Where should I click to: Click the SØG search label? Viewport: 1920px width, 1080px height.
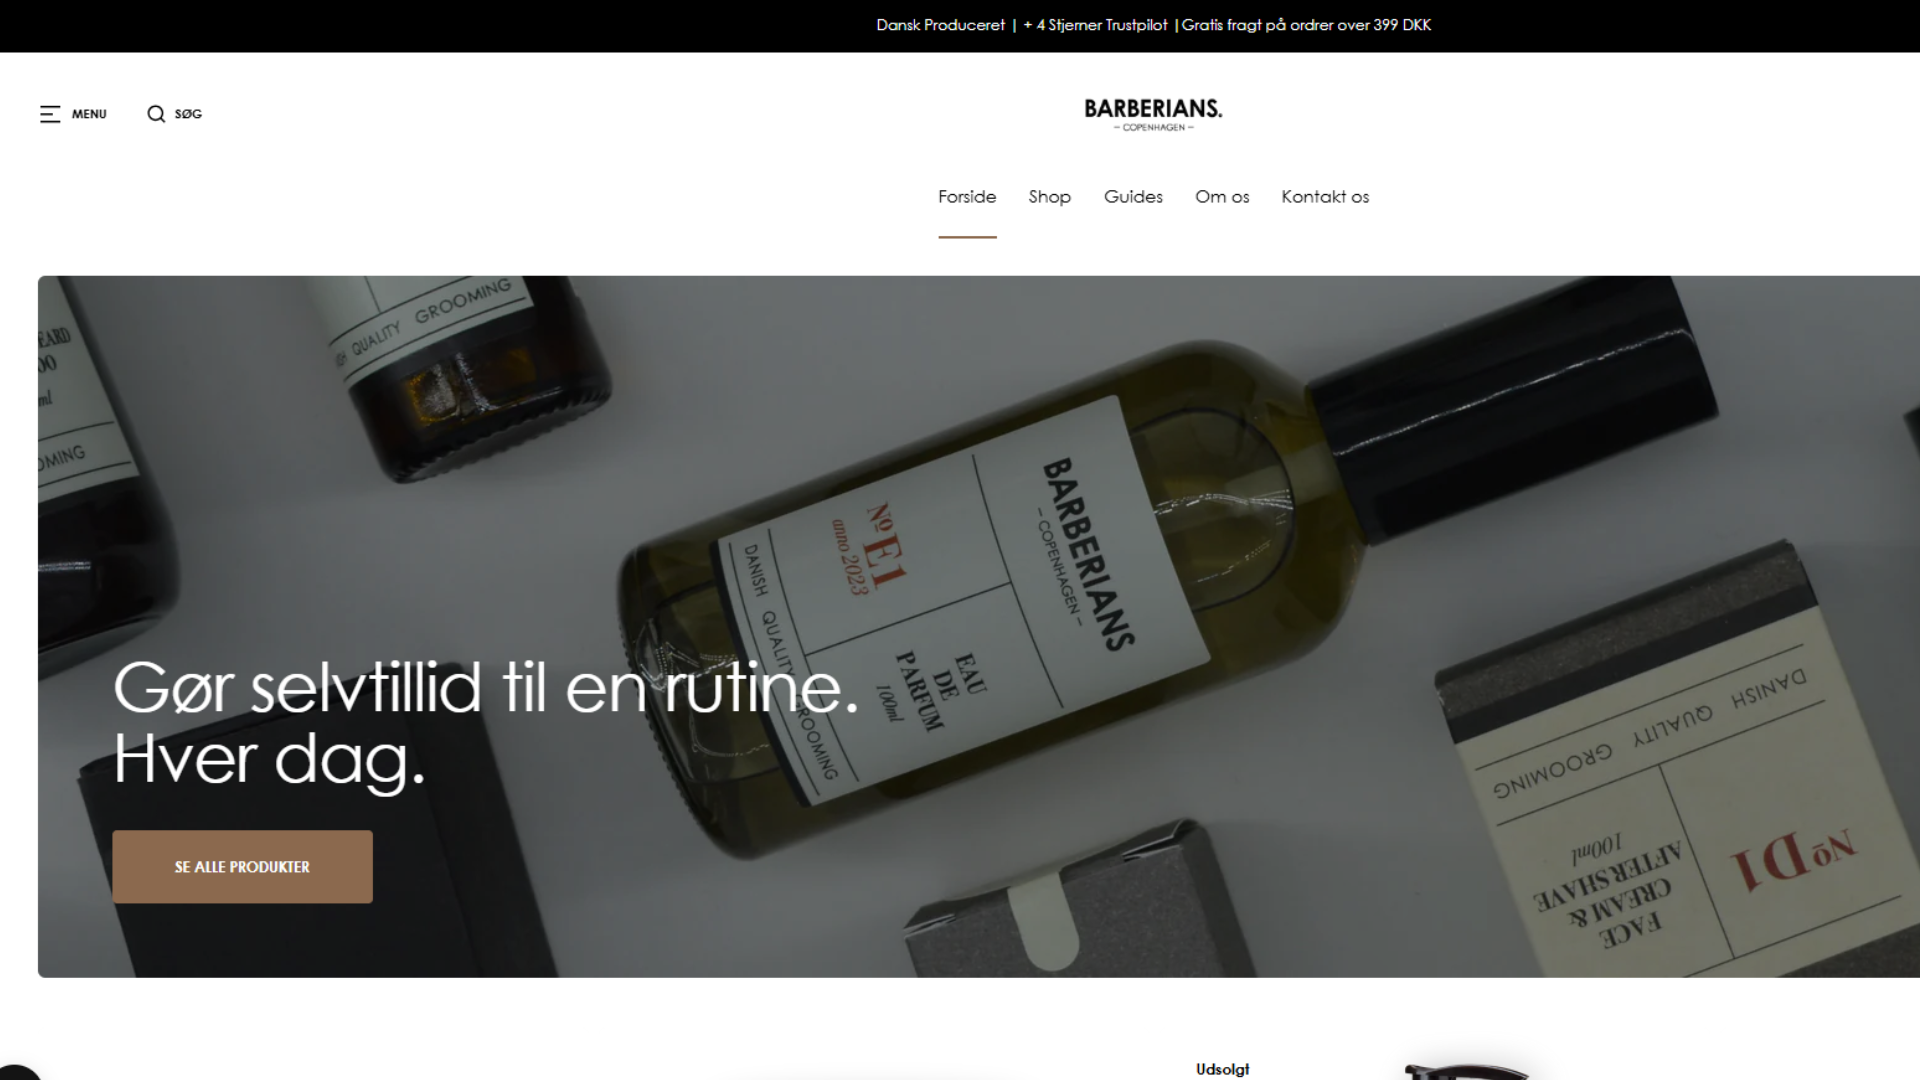[x=188, y=114]
